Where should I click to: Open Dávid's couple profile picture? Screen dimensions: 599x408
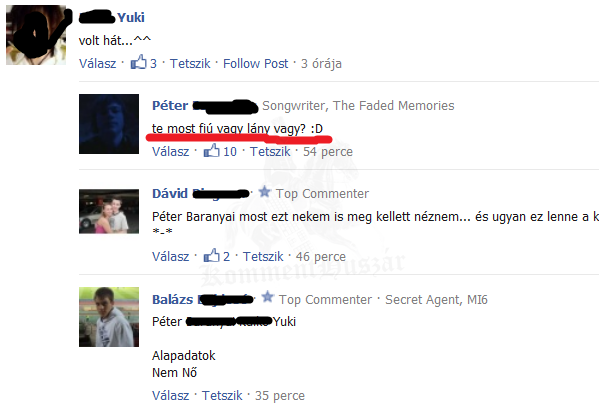109,211
